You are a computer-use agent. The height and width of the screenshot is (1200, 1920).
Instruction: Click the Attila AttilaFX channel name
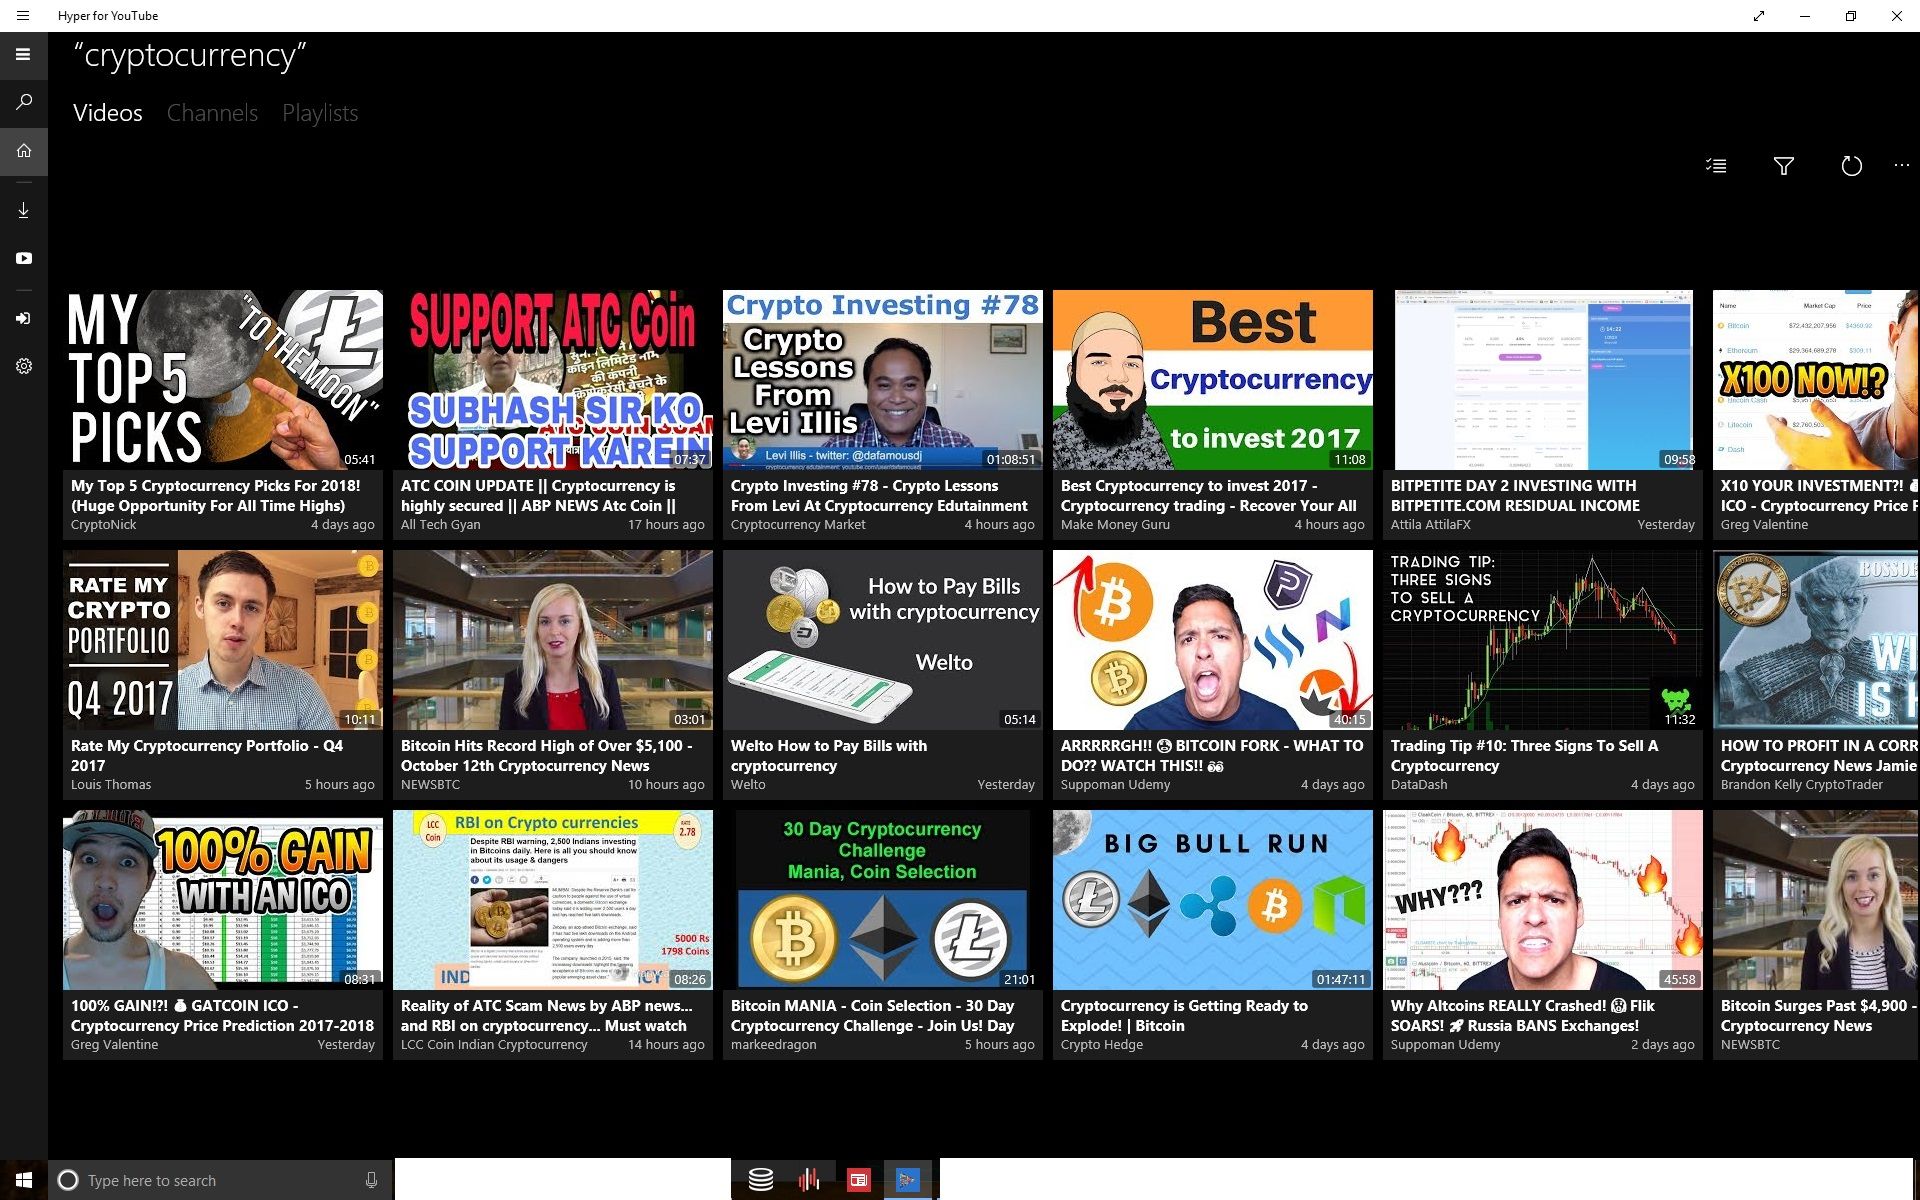[x=1430, y=525]
